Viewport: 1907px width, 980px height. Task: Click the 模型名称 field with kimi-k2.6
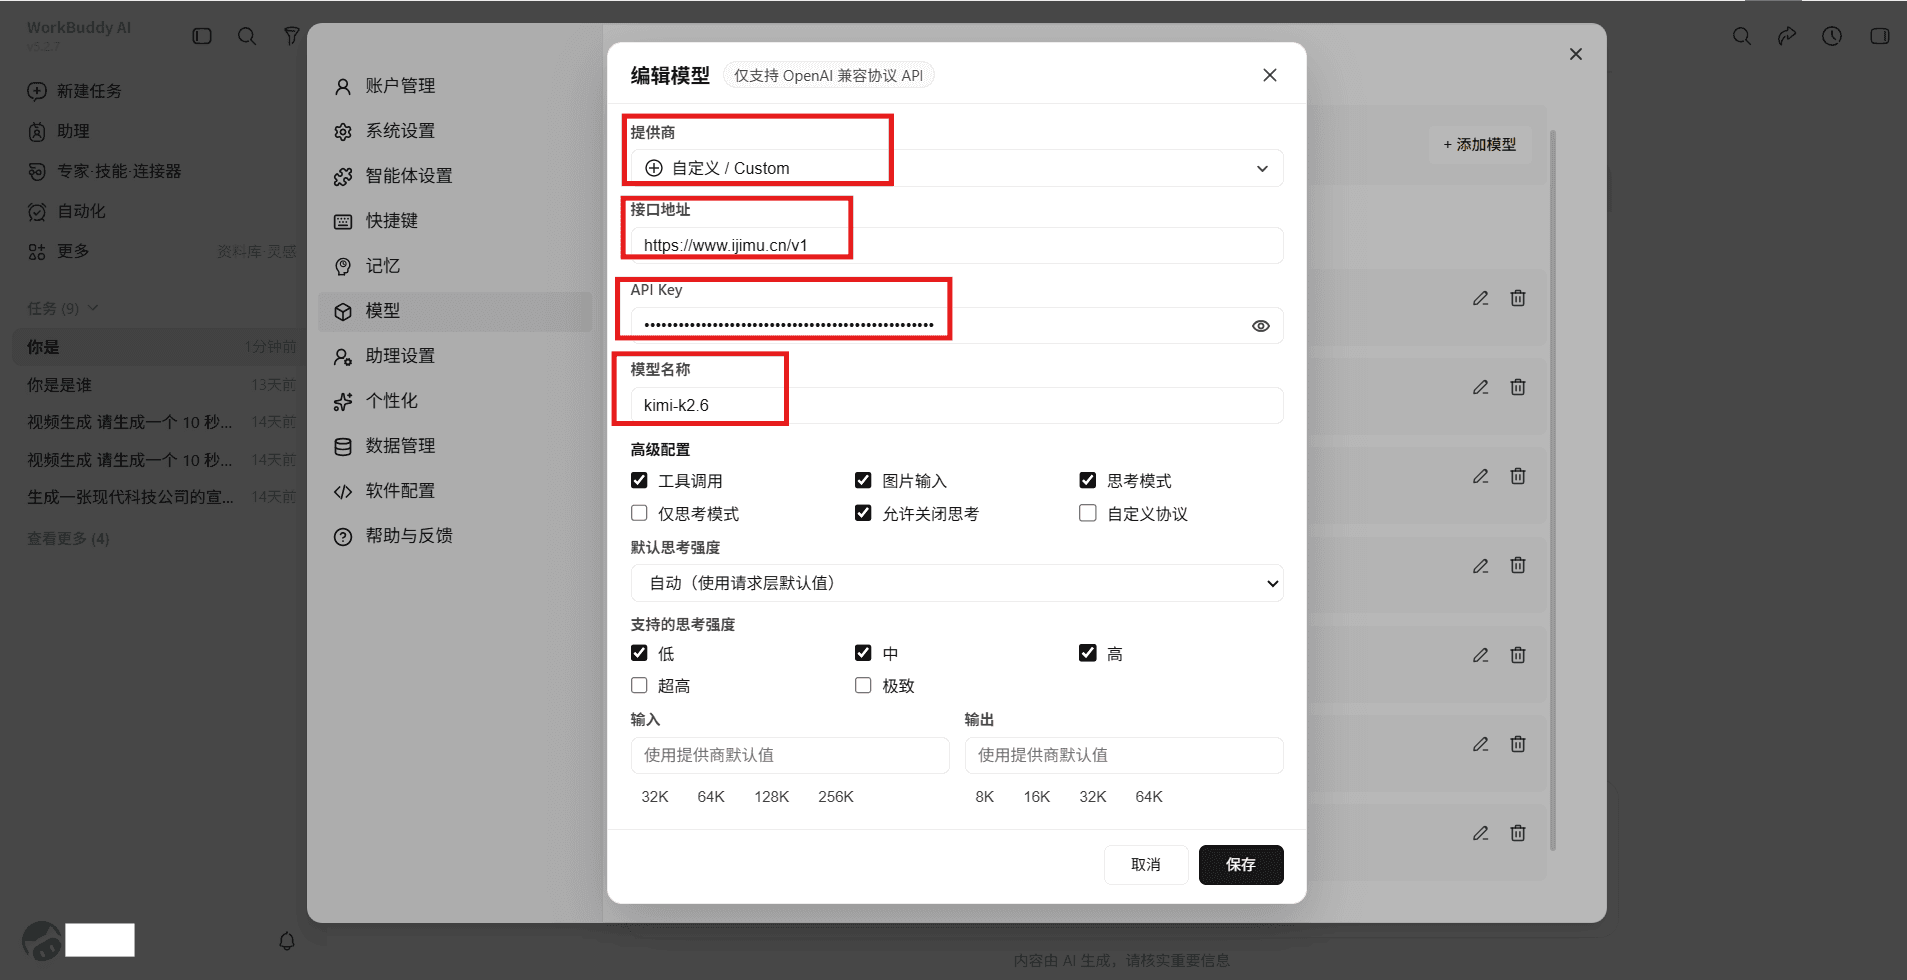coord(956,405)
